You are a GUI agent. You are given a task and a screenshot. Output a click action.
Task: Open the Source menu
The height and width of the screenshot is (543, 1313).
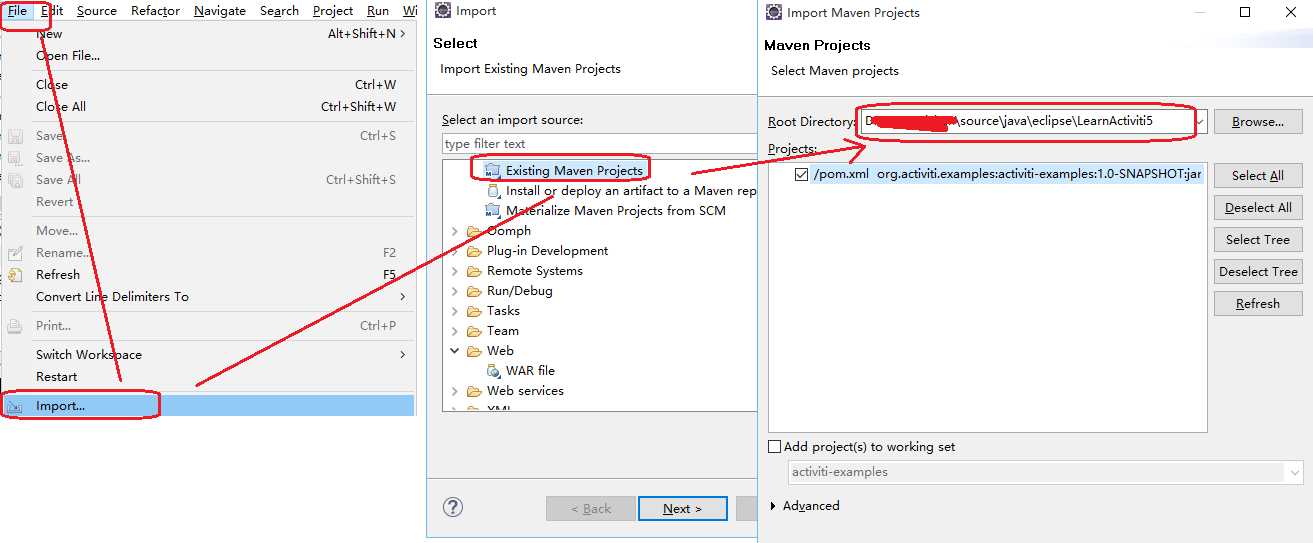[x=97, y=11]
